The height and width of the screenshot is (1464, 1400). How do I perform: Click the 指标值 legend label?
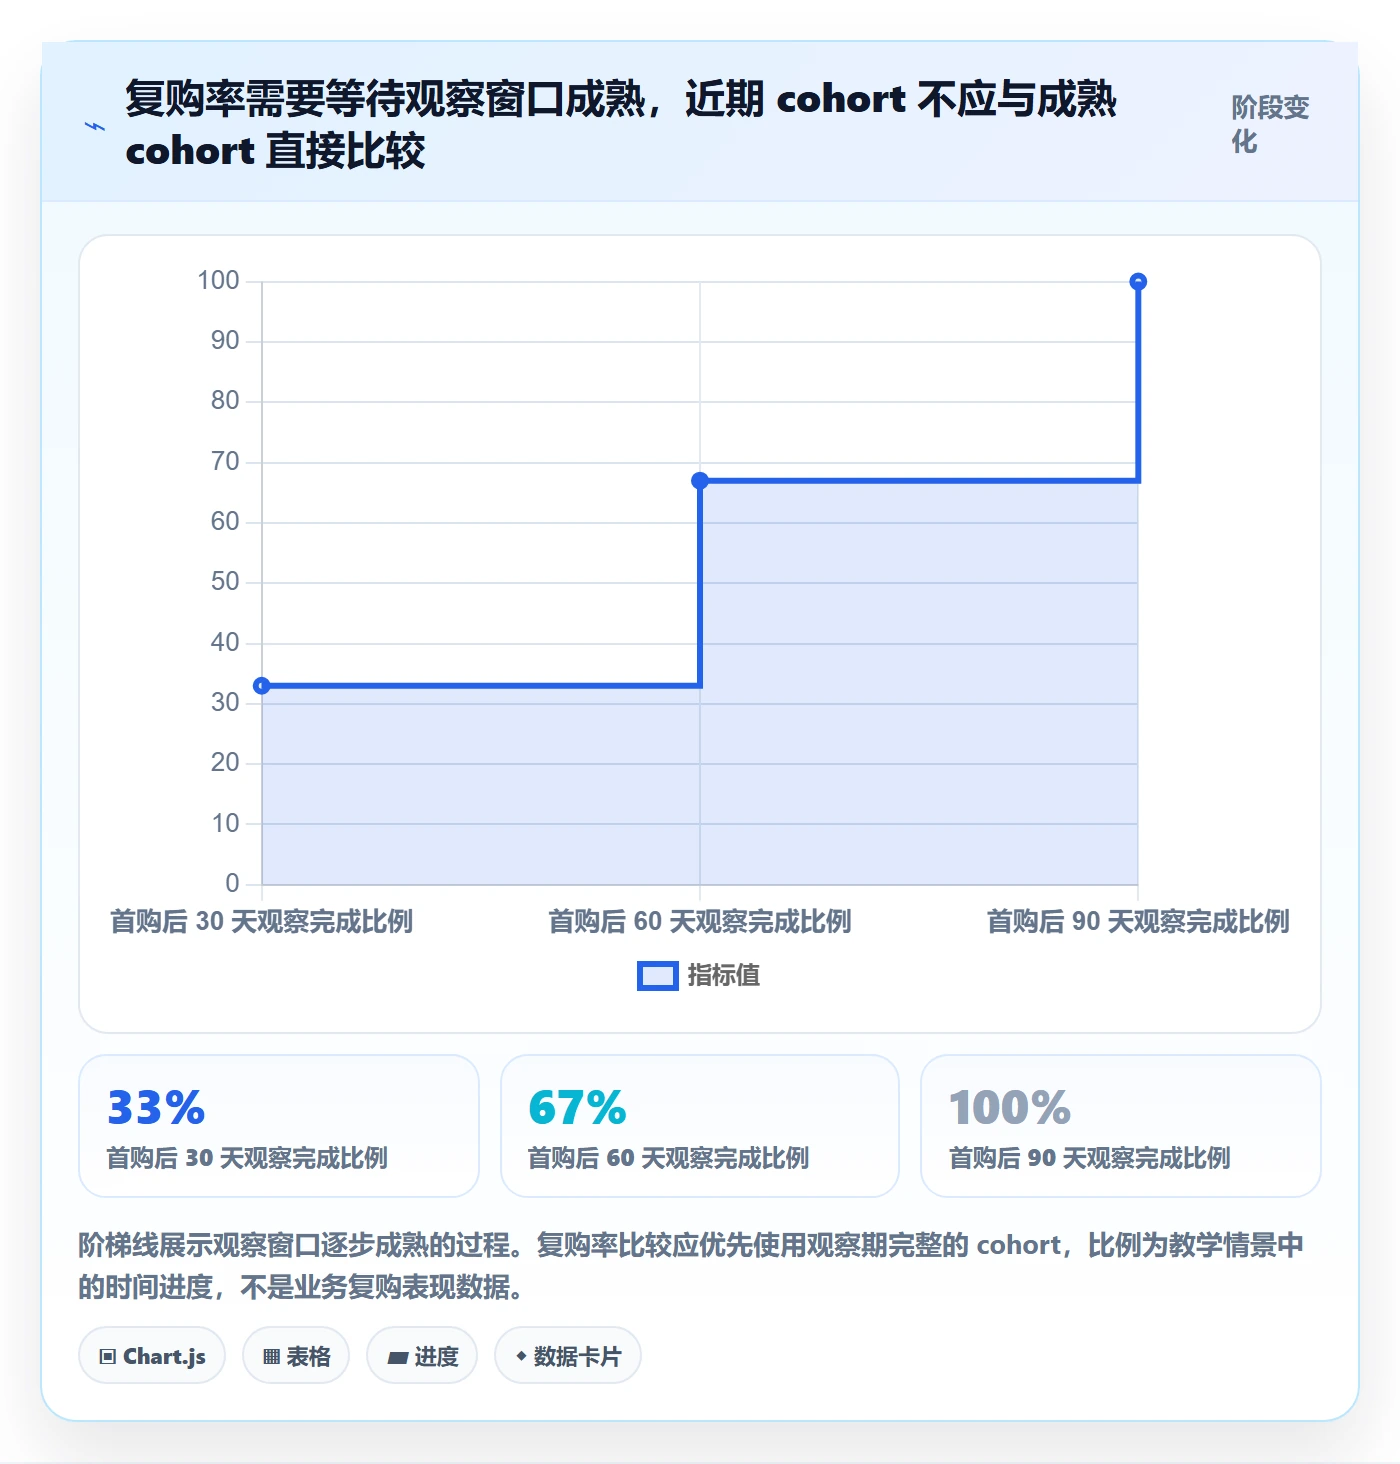724,976
